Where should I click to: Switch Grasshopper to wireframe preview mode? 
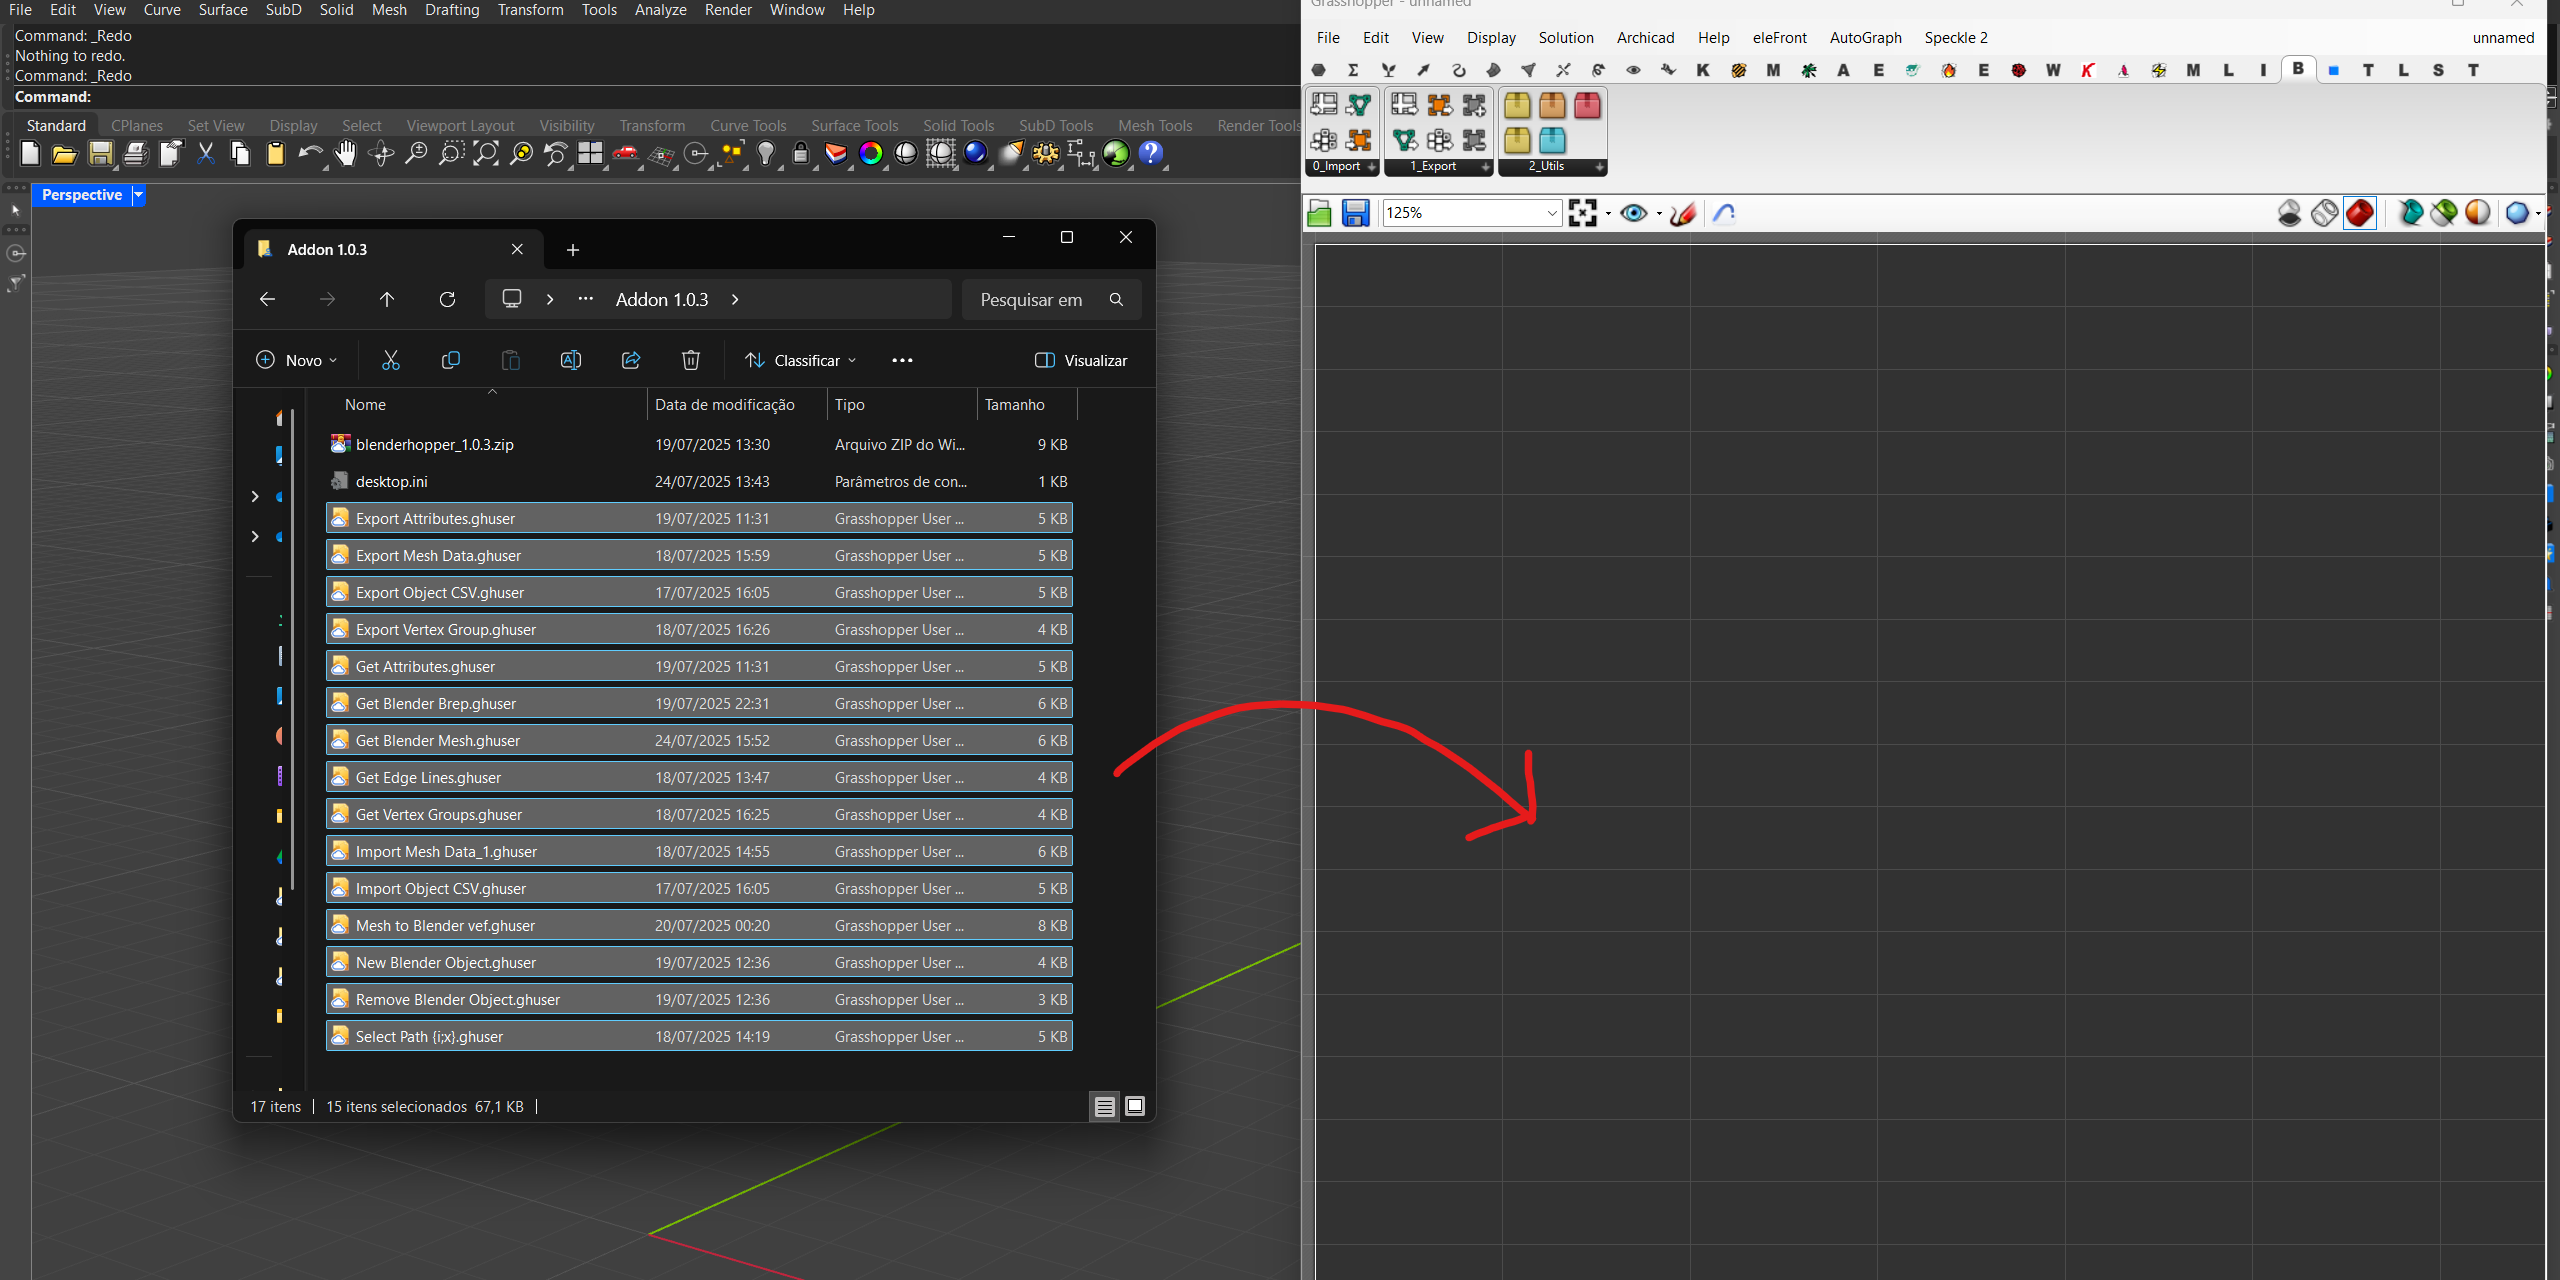coord(2325,213)
